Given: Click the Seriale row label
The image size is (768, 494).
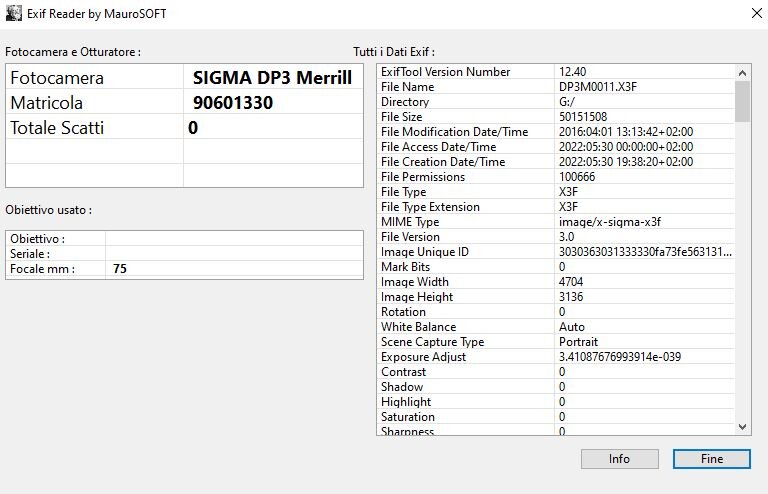Looking at the screenshot, I should (x=30, y=254).
